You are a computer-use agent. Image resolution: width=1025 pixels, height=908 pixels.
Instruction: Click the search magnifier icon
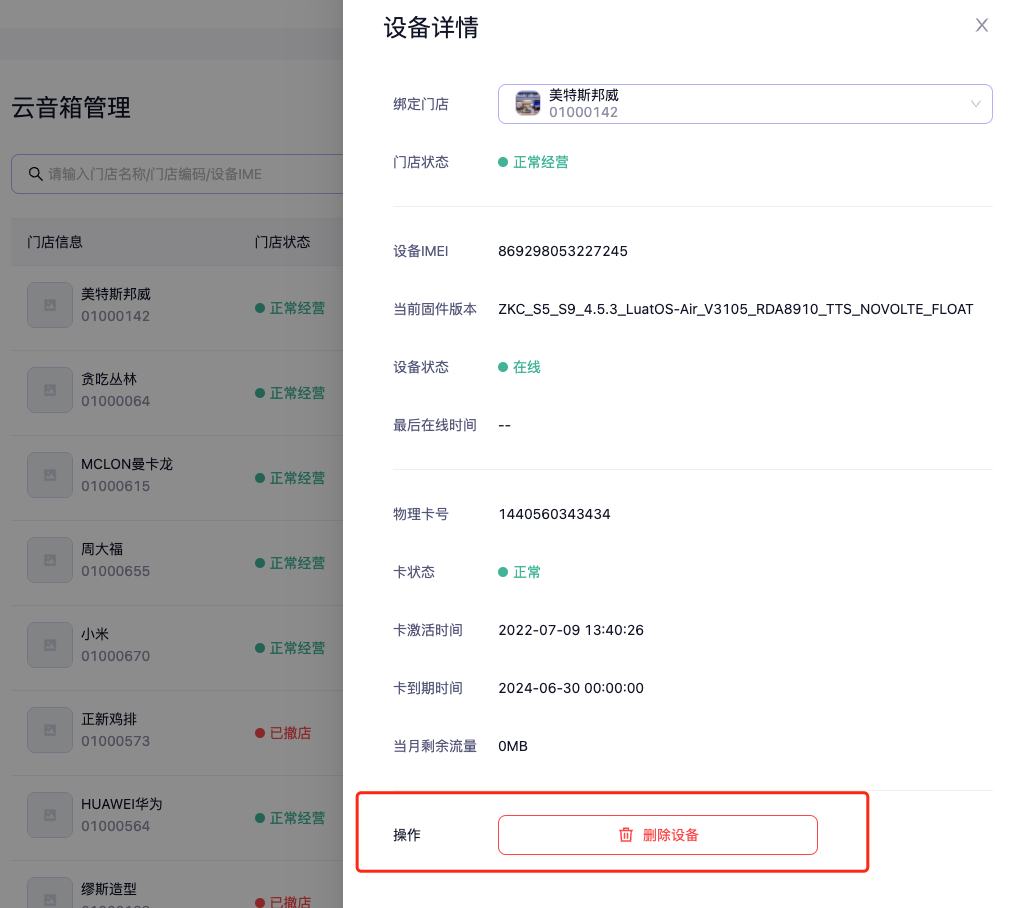click(x=35, y=174)
